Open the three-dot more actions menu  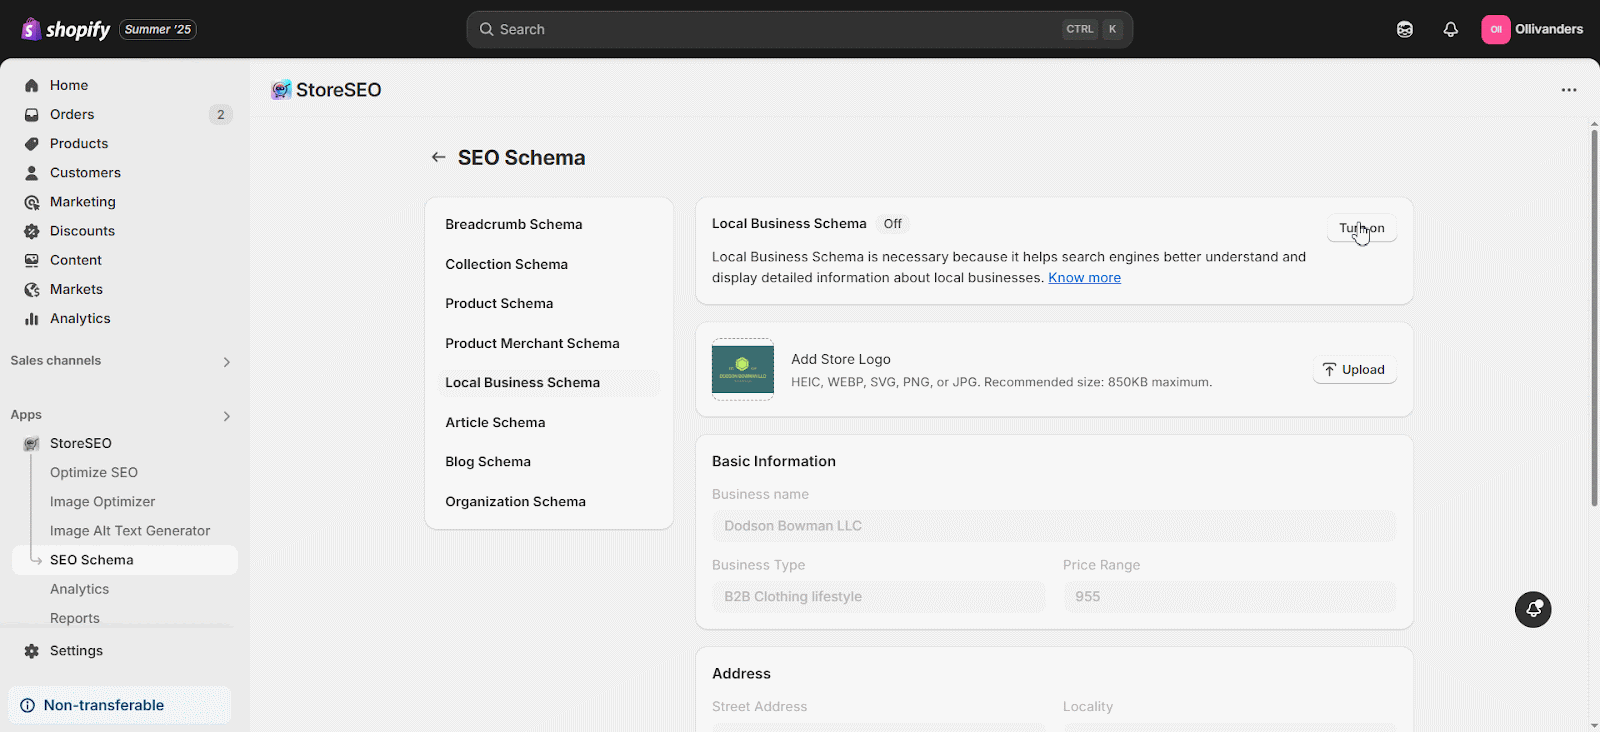point(1569,90)
